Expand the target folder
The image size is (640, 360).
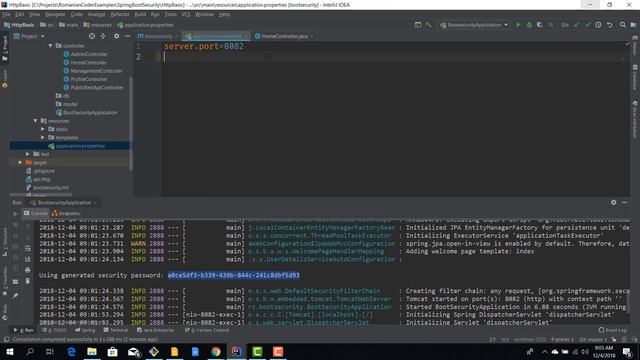pos(20,162)
